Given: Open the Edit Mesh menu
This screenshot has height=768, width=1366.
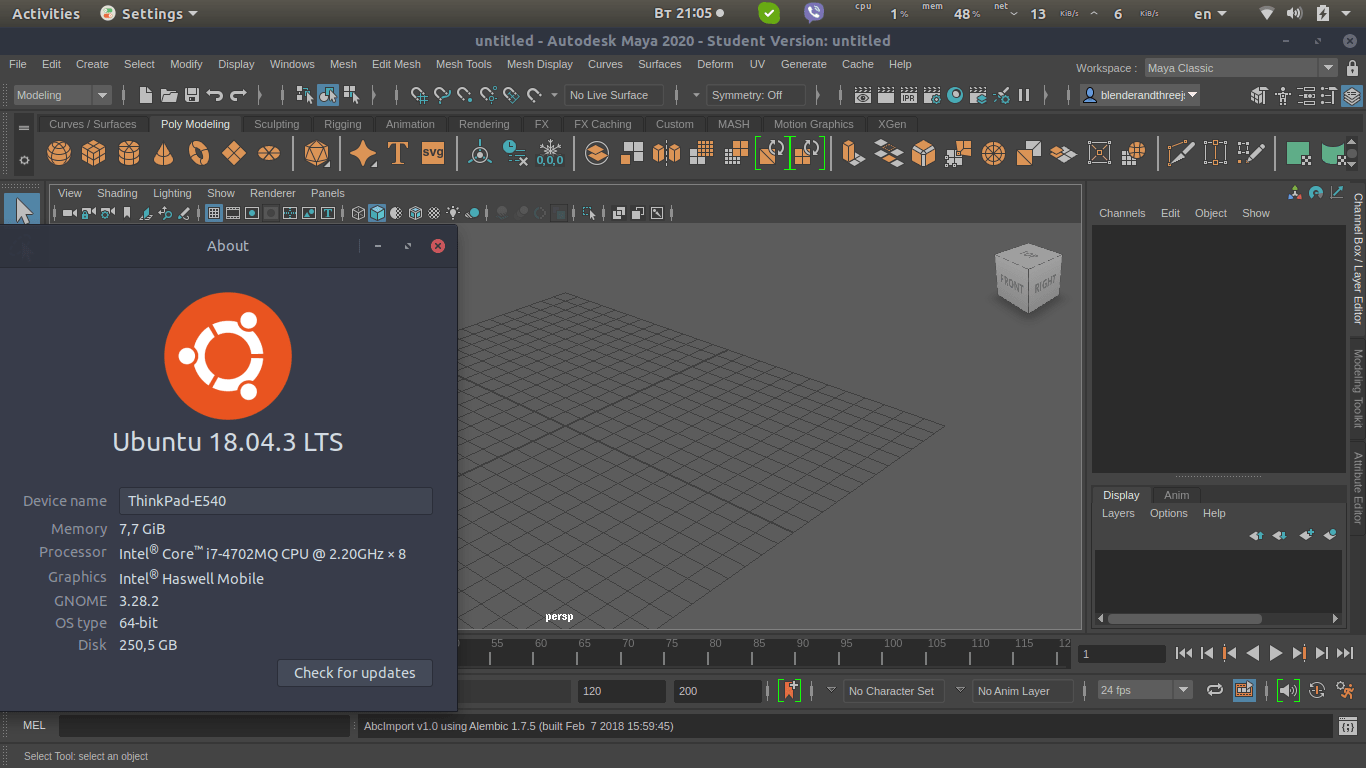Looking at the screenshot, I should point(396,64).
